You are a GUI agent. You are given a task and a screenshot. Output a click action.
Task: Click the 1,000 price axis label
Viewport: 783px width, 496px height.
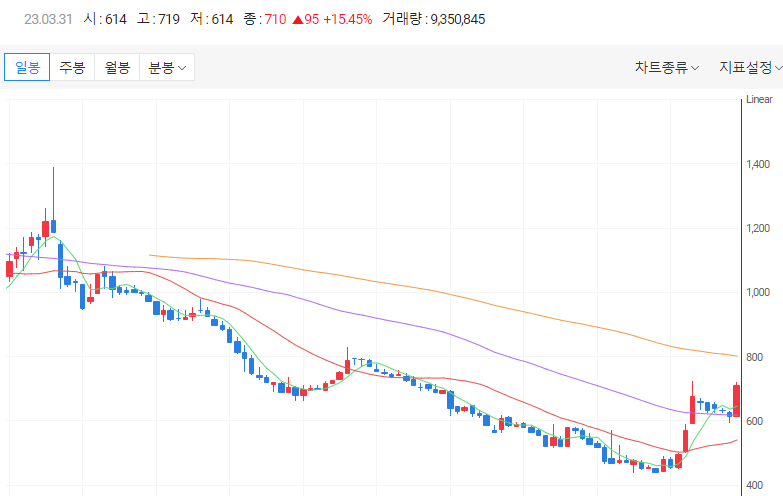(758, 292)
